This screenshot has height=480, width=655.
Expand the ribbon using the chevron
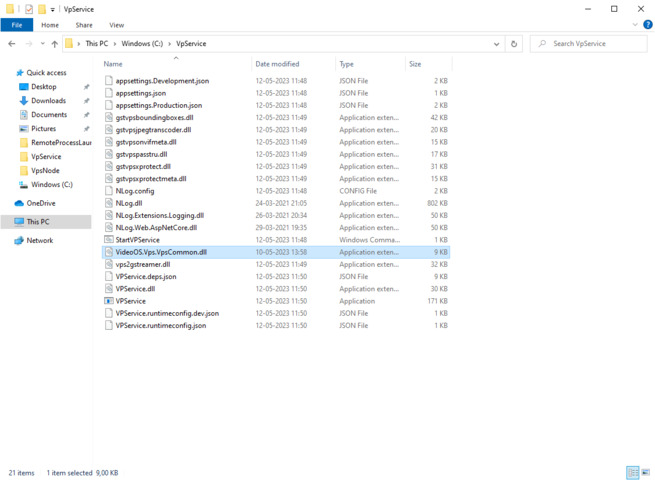[635, 25]
